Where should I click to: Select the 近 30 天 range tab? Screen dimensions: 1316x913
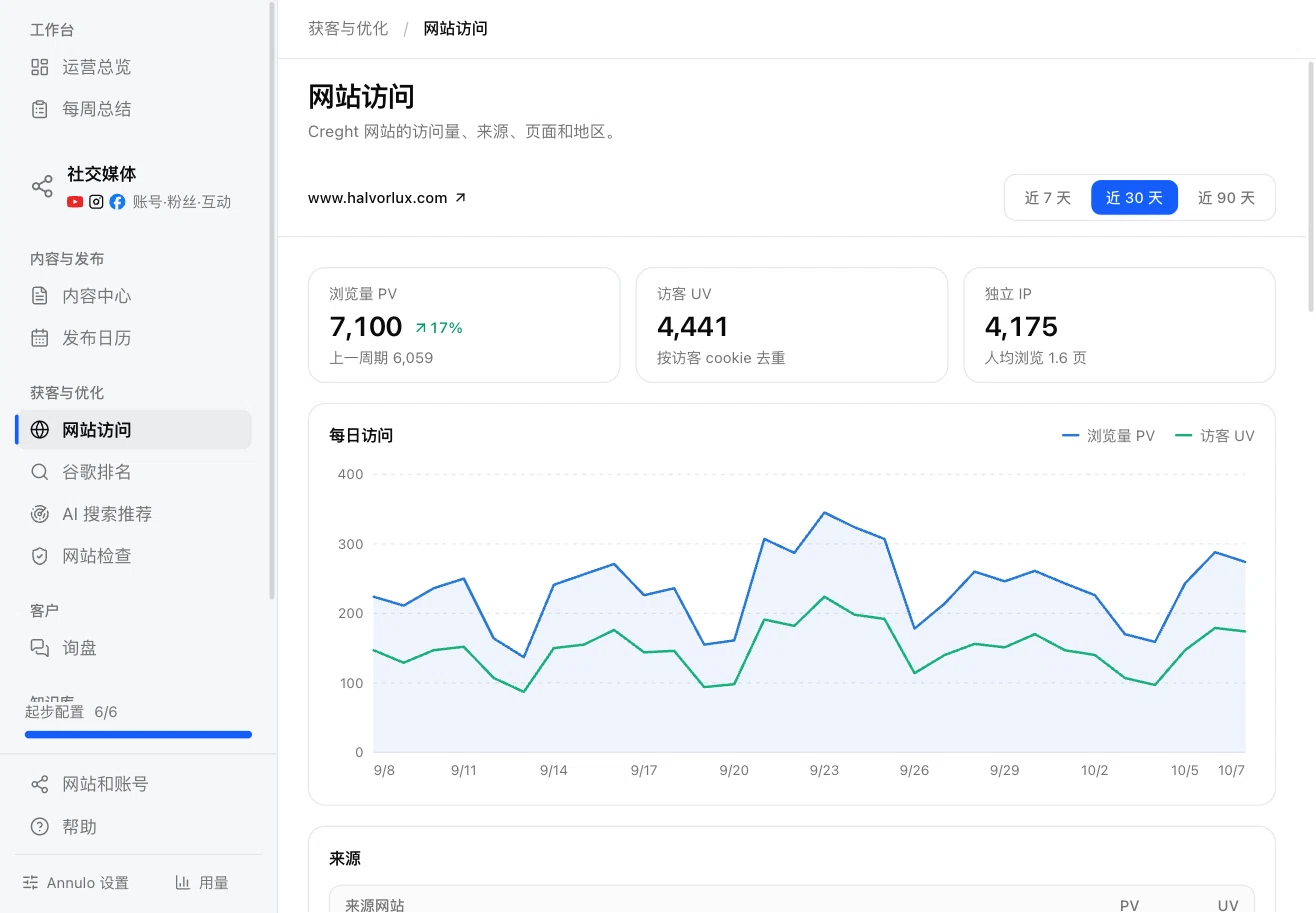click(1134, 198)
